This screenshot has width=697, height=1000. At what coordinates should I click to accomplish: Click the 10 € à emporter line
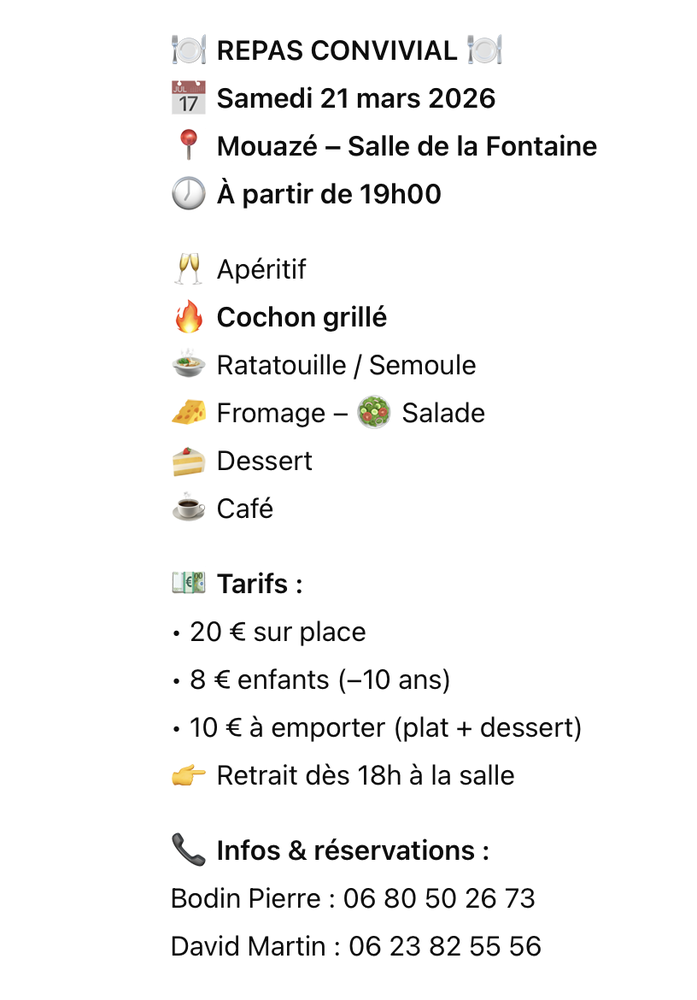pos(385,728)
